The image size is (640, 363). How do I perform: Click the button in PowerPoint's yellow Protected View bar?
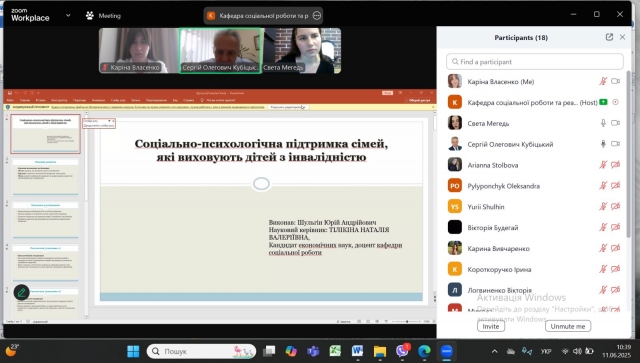pyautogui.click(x=288, y=107)
